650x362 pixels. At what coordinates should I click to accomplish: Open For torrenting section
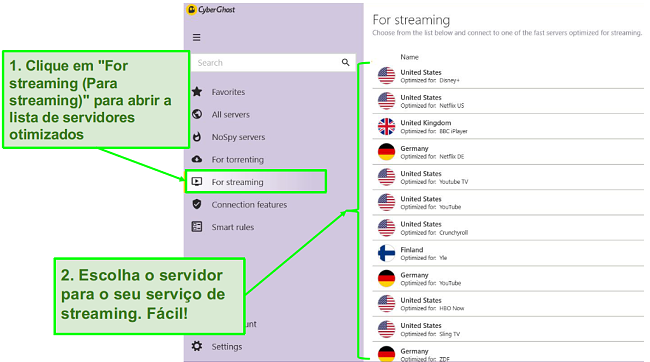point(238,159)
